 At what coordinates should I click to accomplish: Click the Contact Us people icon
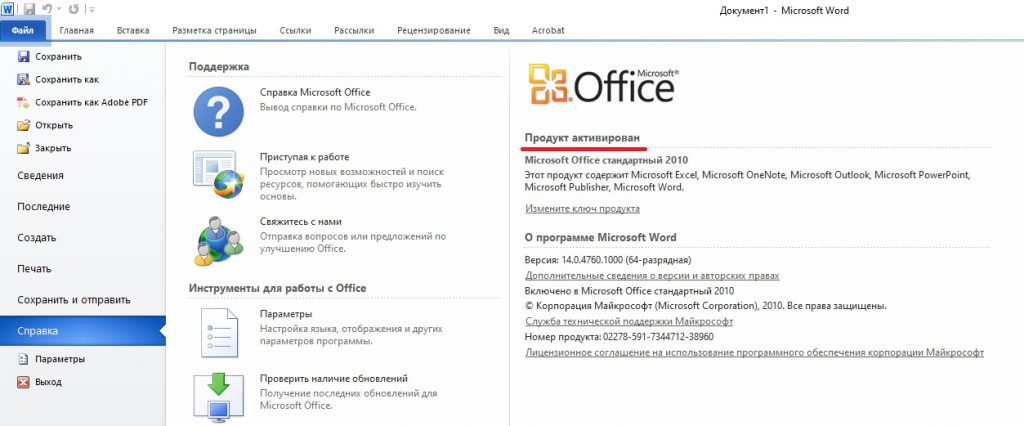point(218,240)
